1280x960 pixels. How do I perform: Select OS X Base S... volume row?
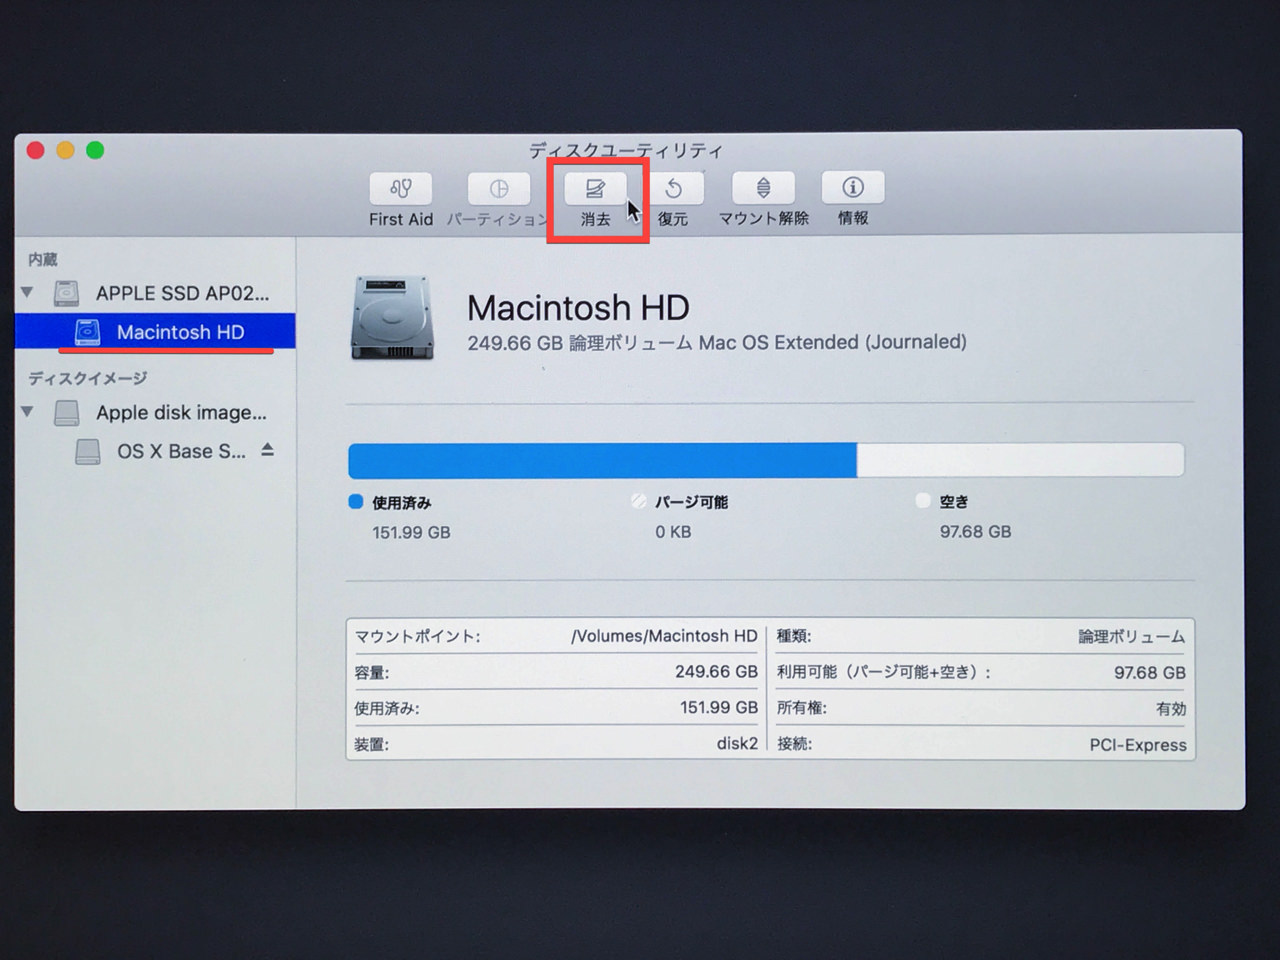pyautogui.click(x=155, y=451)
